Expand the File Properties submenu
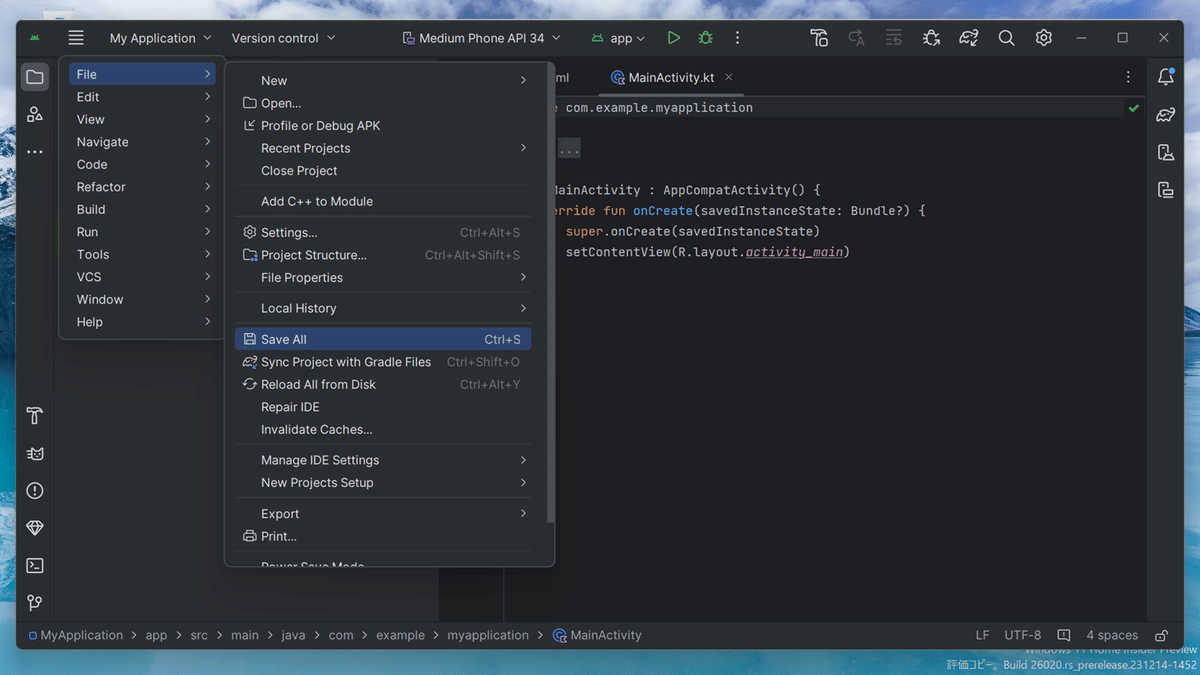1200x675 pixels. [383, 277]
